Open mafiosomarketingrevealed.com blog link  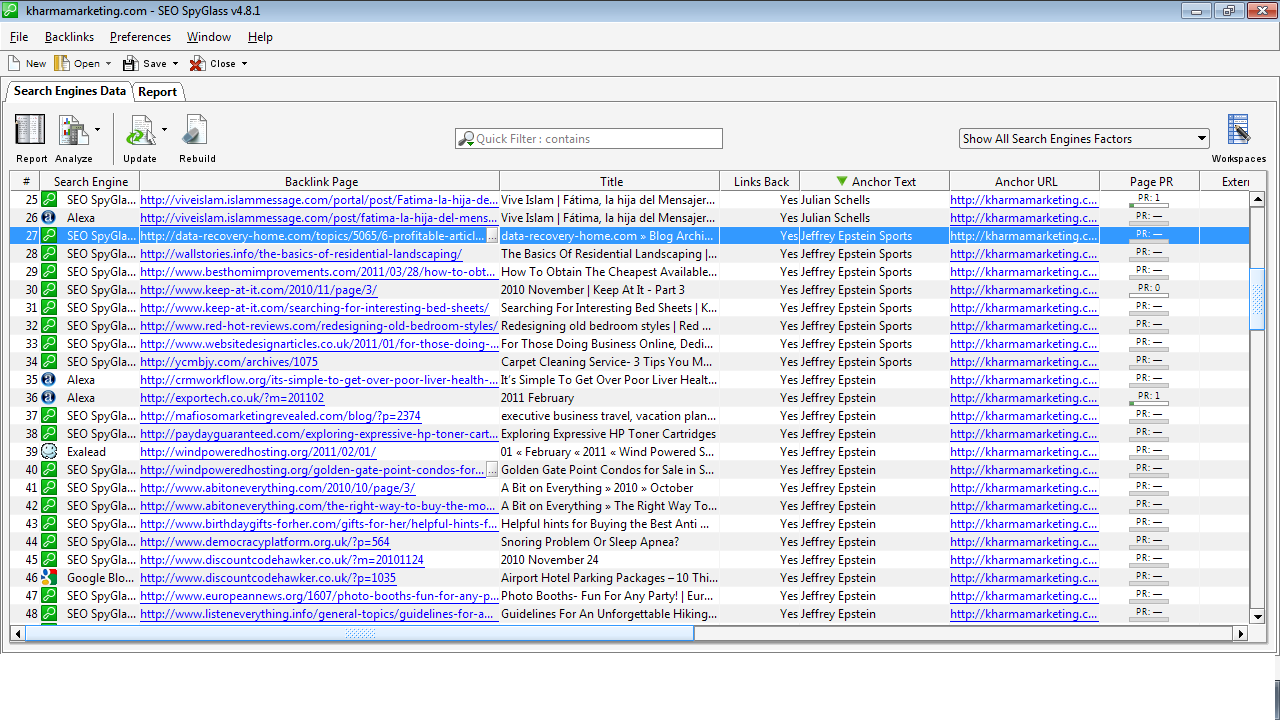[x=280, y=416]
